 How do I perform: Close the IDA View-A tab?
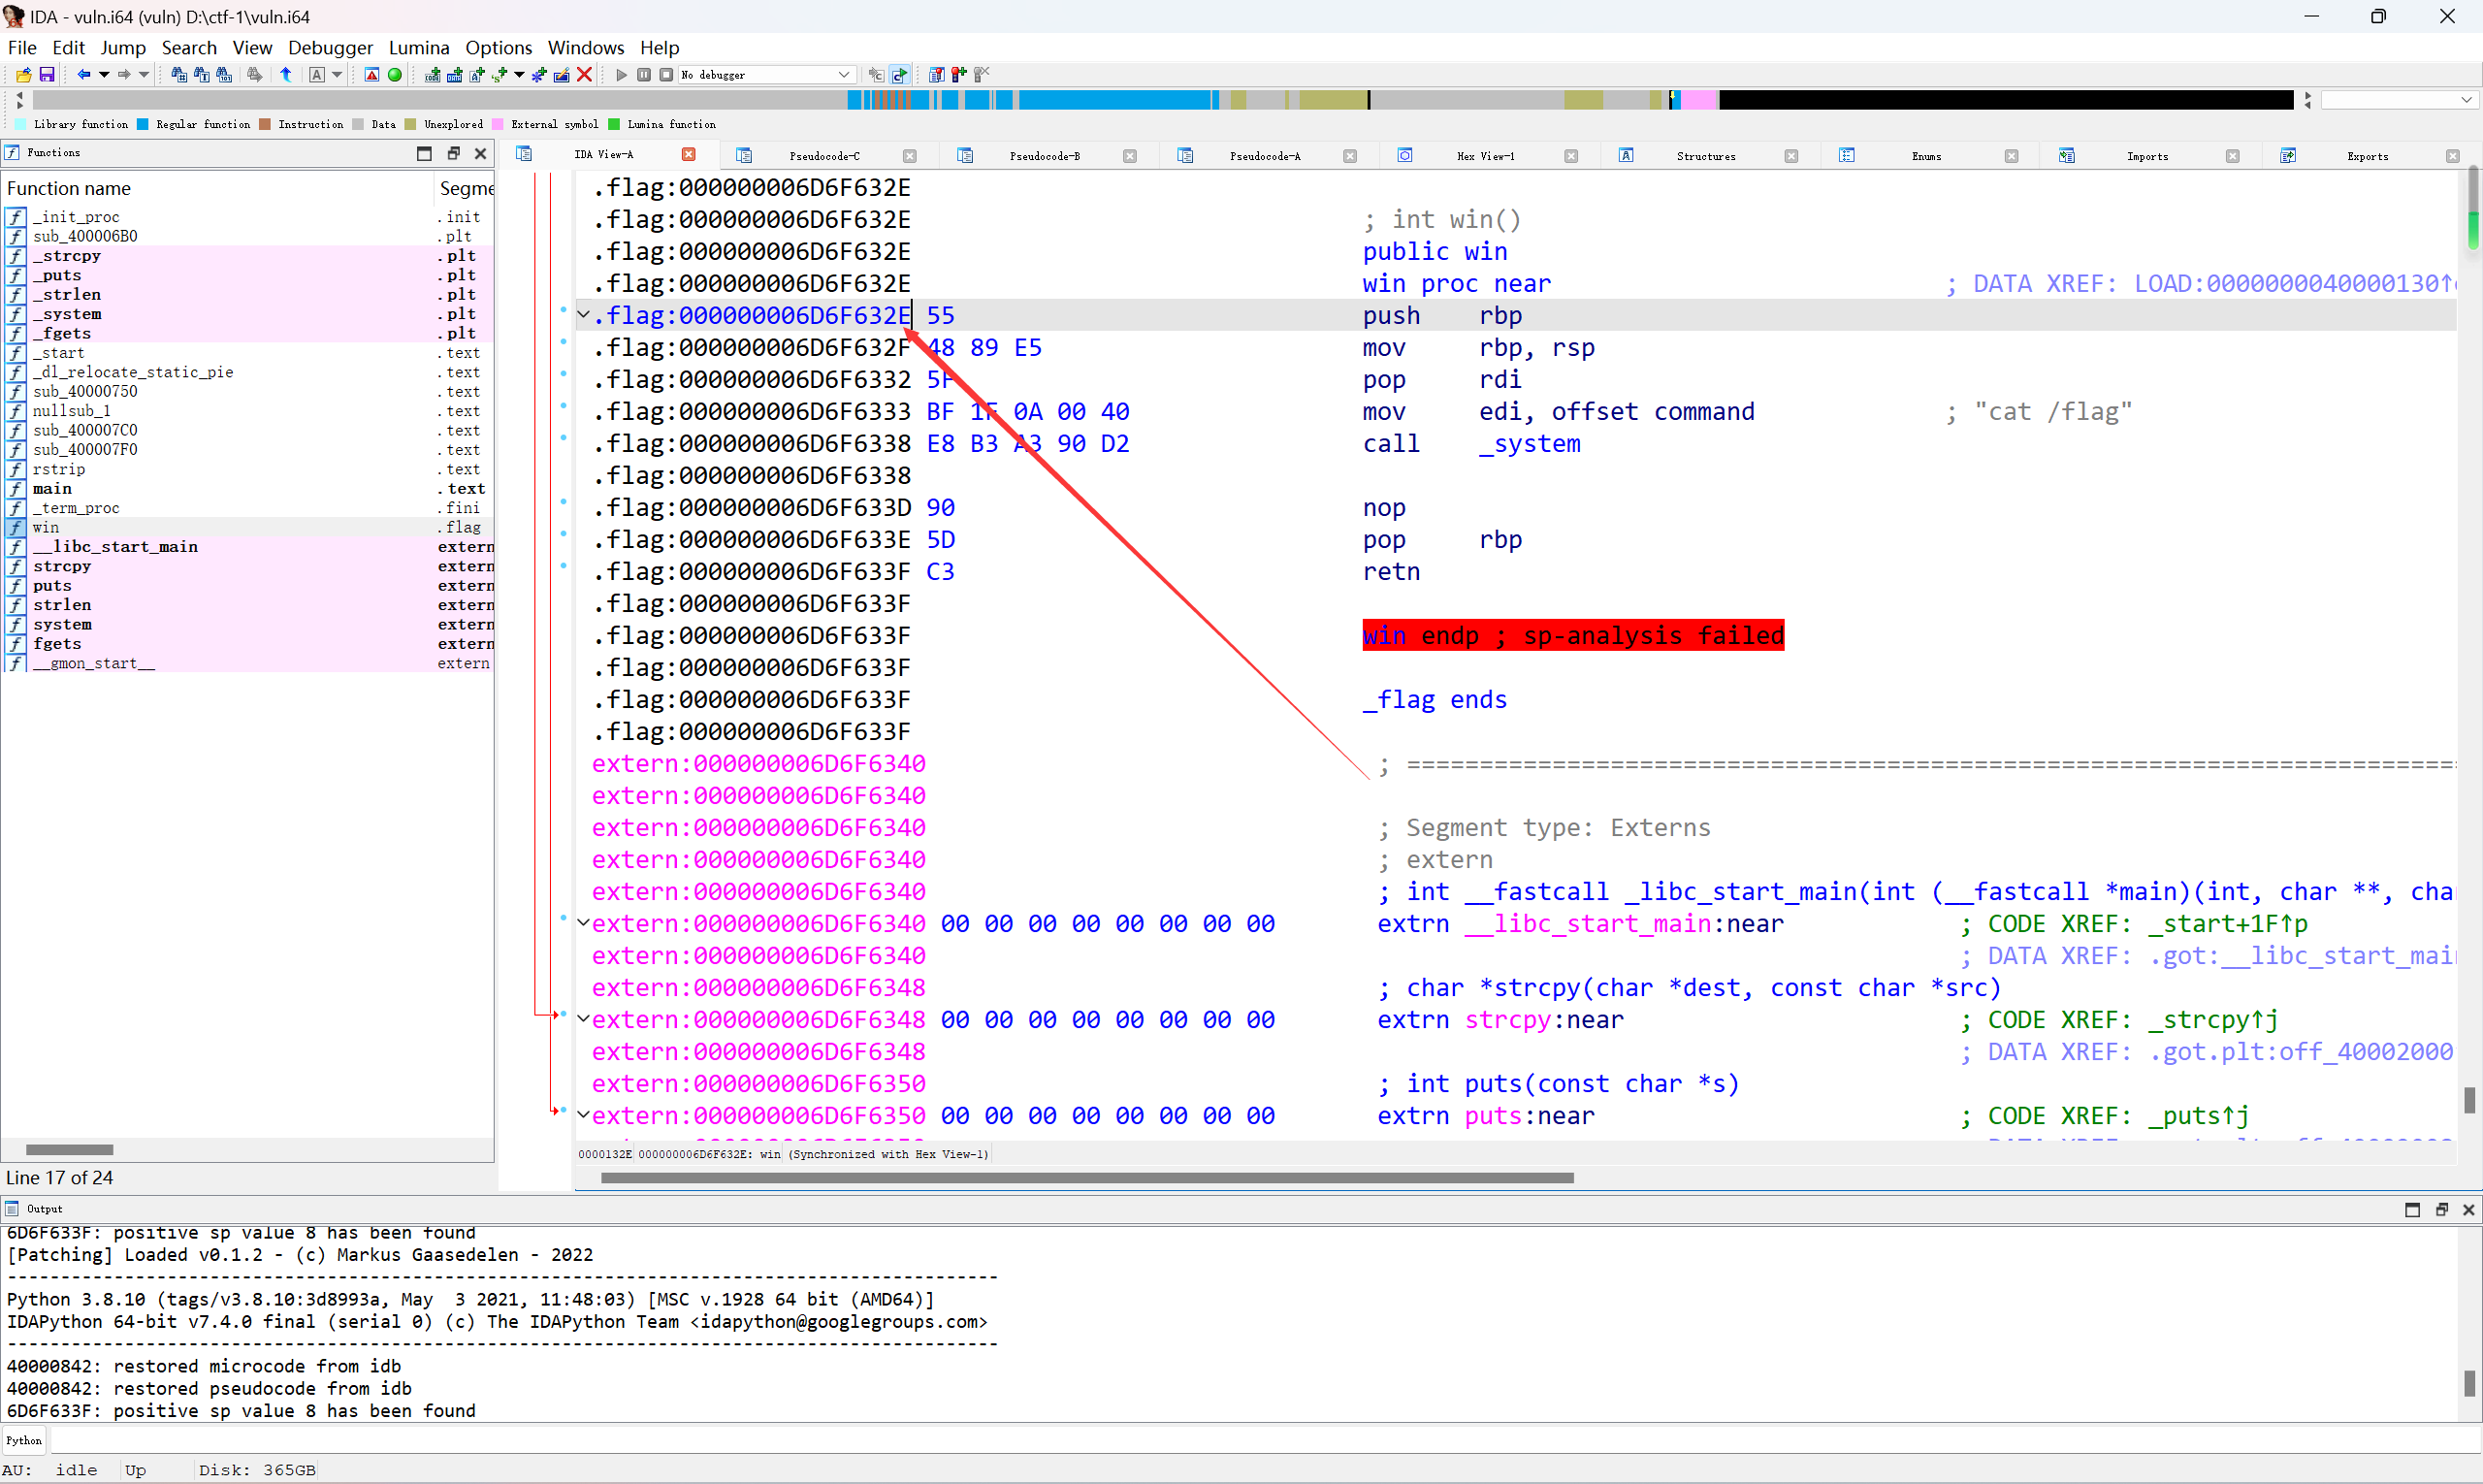[688, 155]
